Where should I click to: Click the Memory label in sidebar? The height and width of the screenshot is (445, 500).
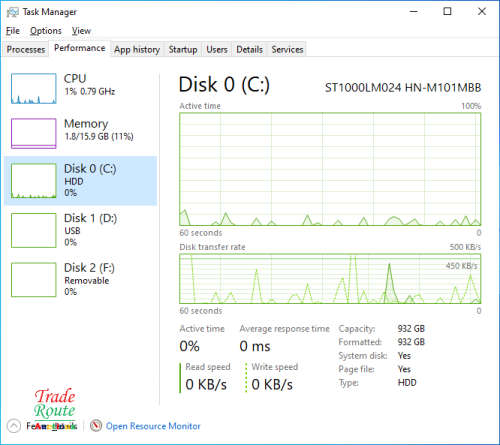(x=86, y=124)
